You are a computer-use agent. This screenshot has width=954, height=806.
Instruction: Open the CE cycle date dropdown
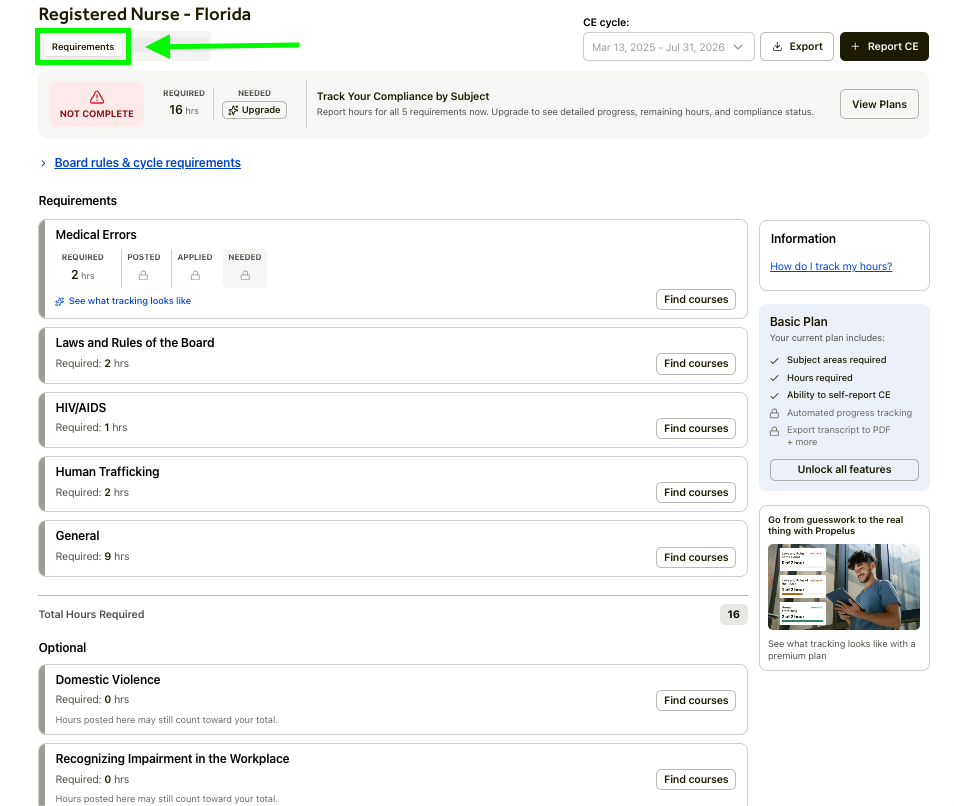[668, 47]
